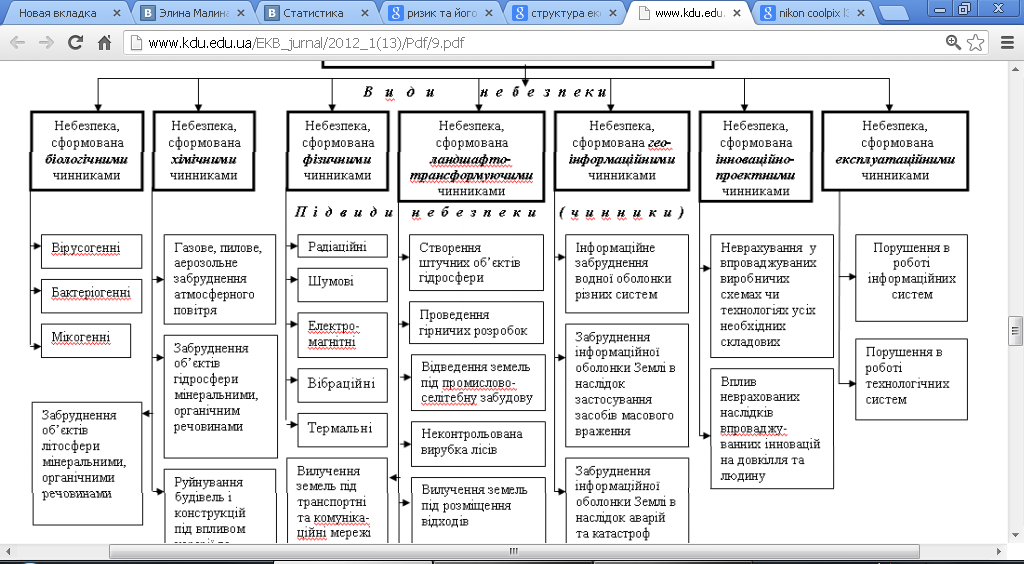Screen dimensions: 1024x564
Task: Click the Інформаційне забруднення водної оболонки box
Action: (626, 274)
